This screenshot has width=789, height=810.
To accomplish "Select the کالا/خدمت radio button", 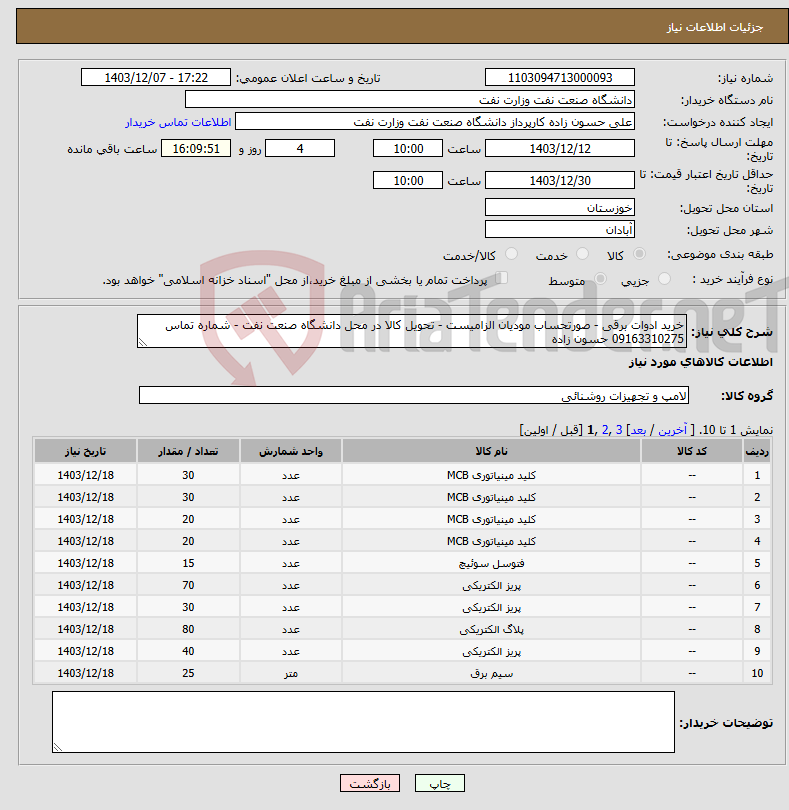I will pyautogui.click(x=512, y=254).
